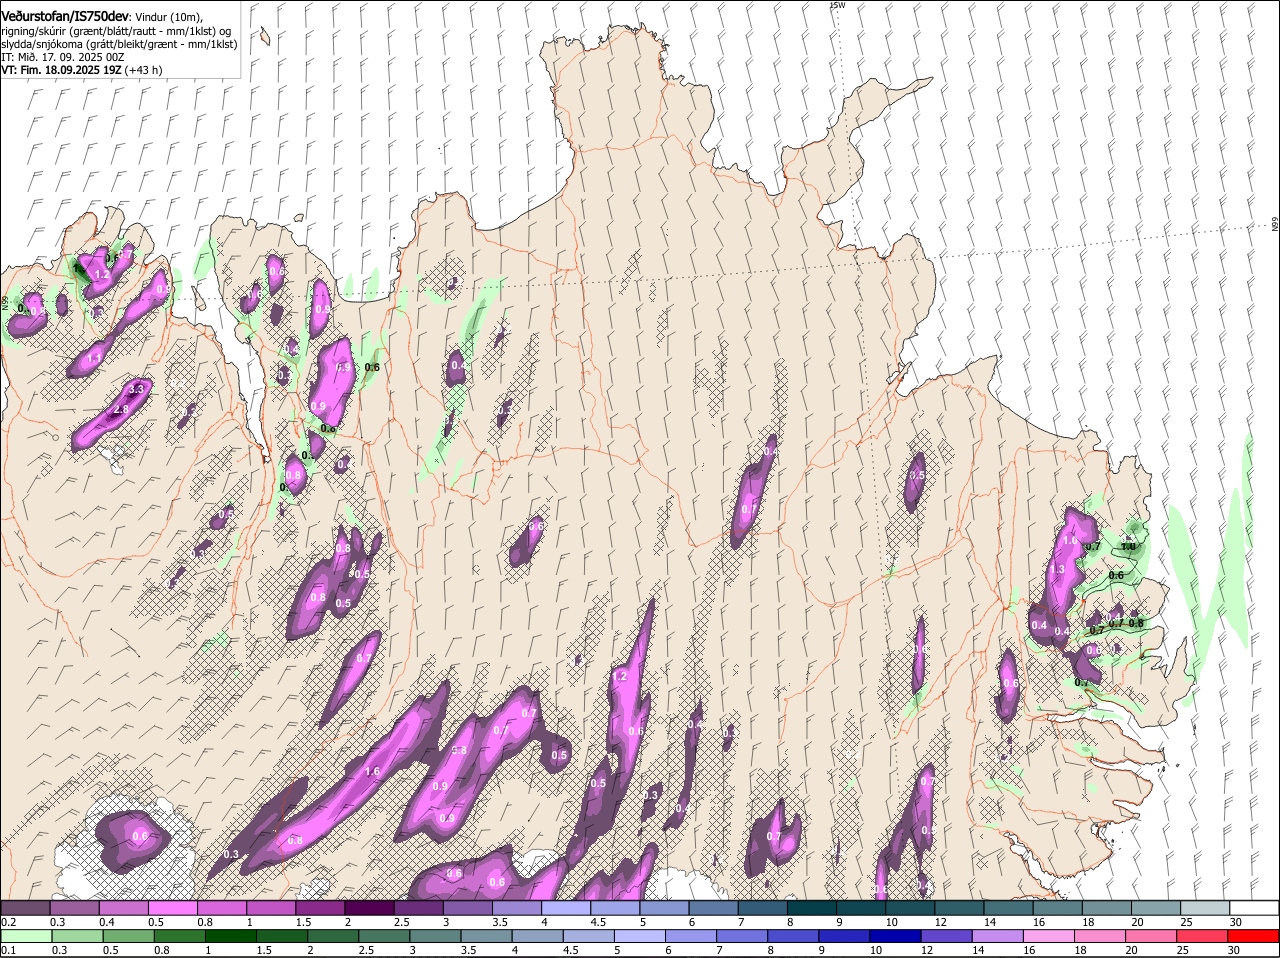Select the pink rain-legend swatch between 18 and 20
Screen dimensions: 1280x958
click(x=1100, y=936)
